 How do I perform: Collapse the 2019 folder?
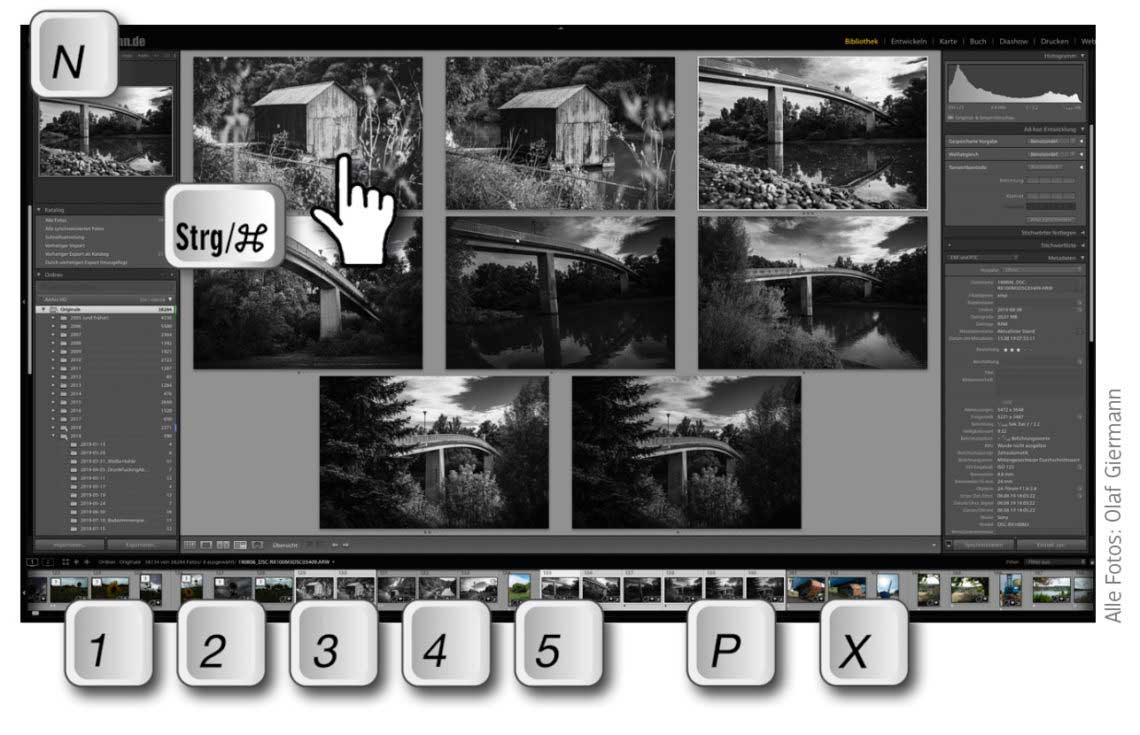[x=53, y=435]
